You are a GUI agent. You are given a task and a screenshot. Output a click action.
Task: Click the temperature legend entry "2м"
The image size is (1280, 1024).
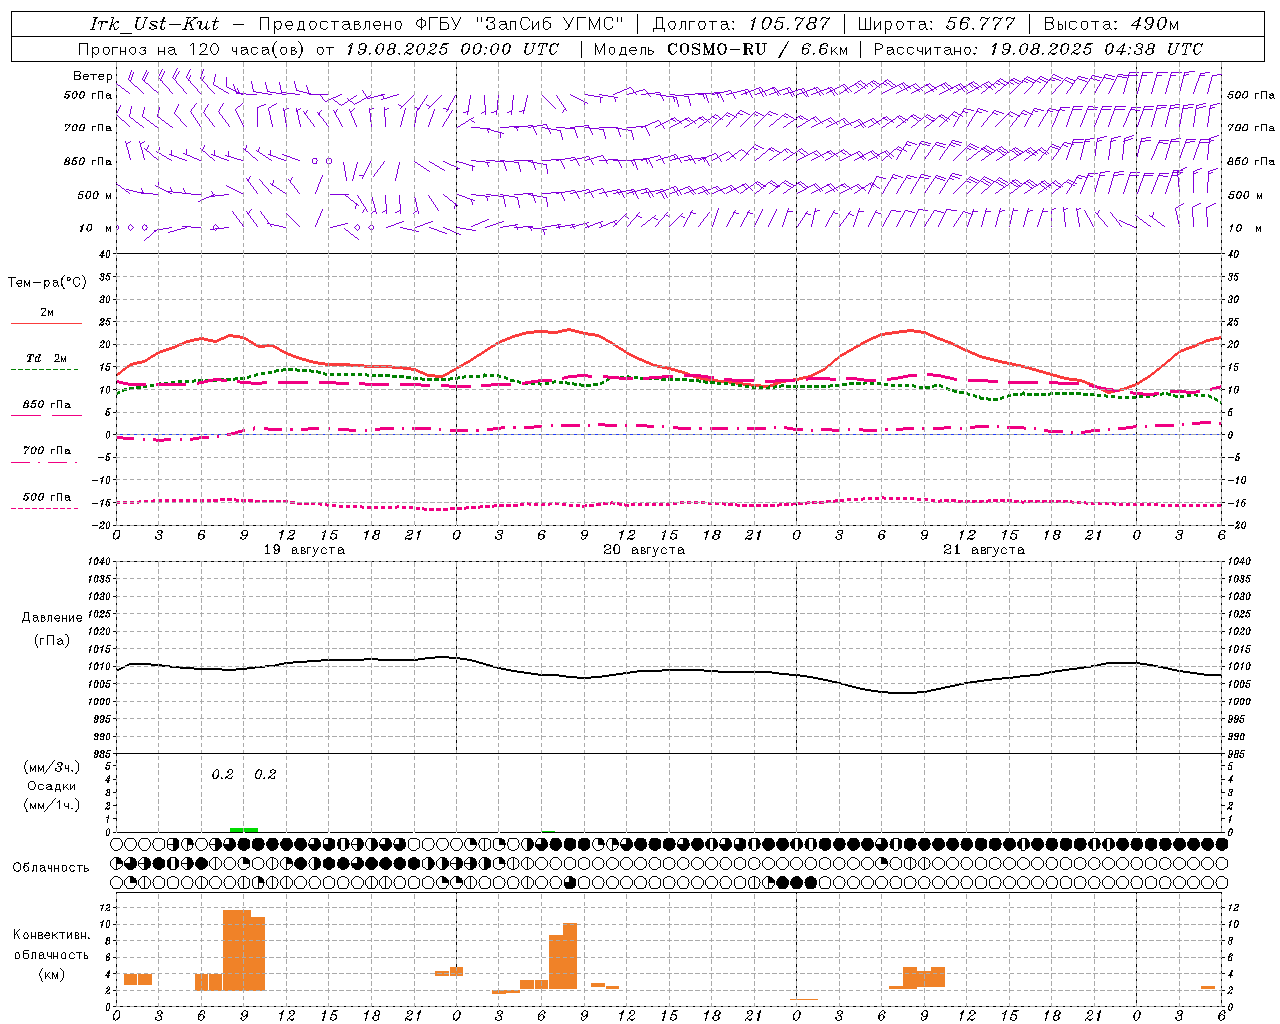[x=47, y=312]
